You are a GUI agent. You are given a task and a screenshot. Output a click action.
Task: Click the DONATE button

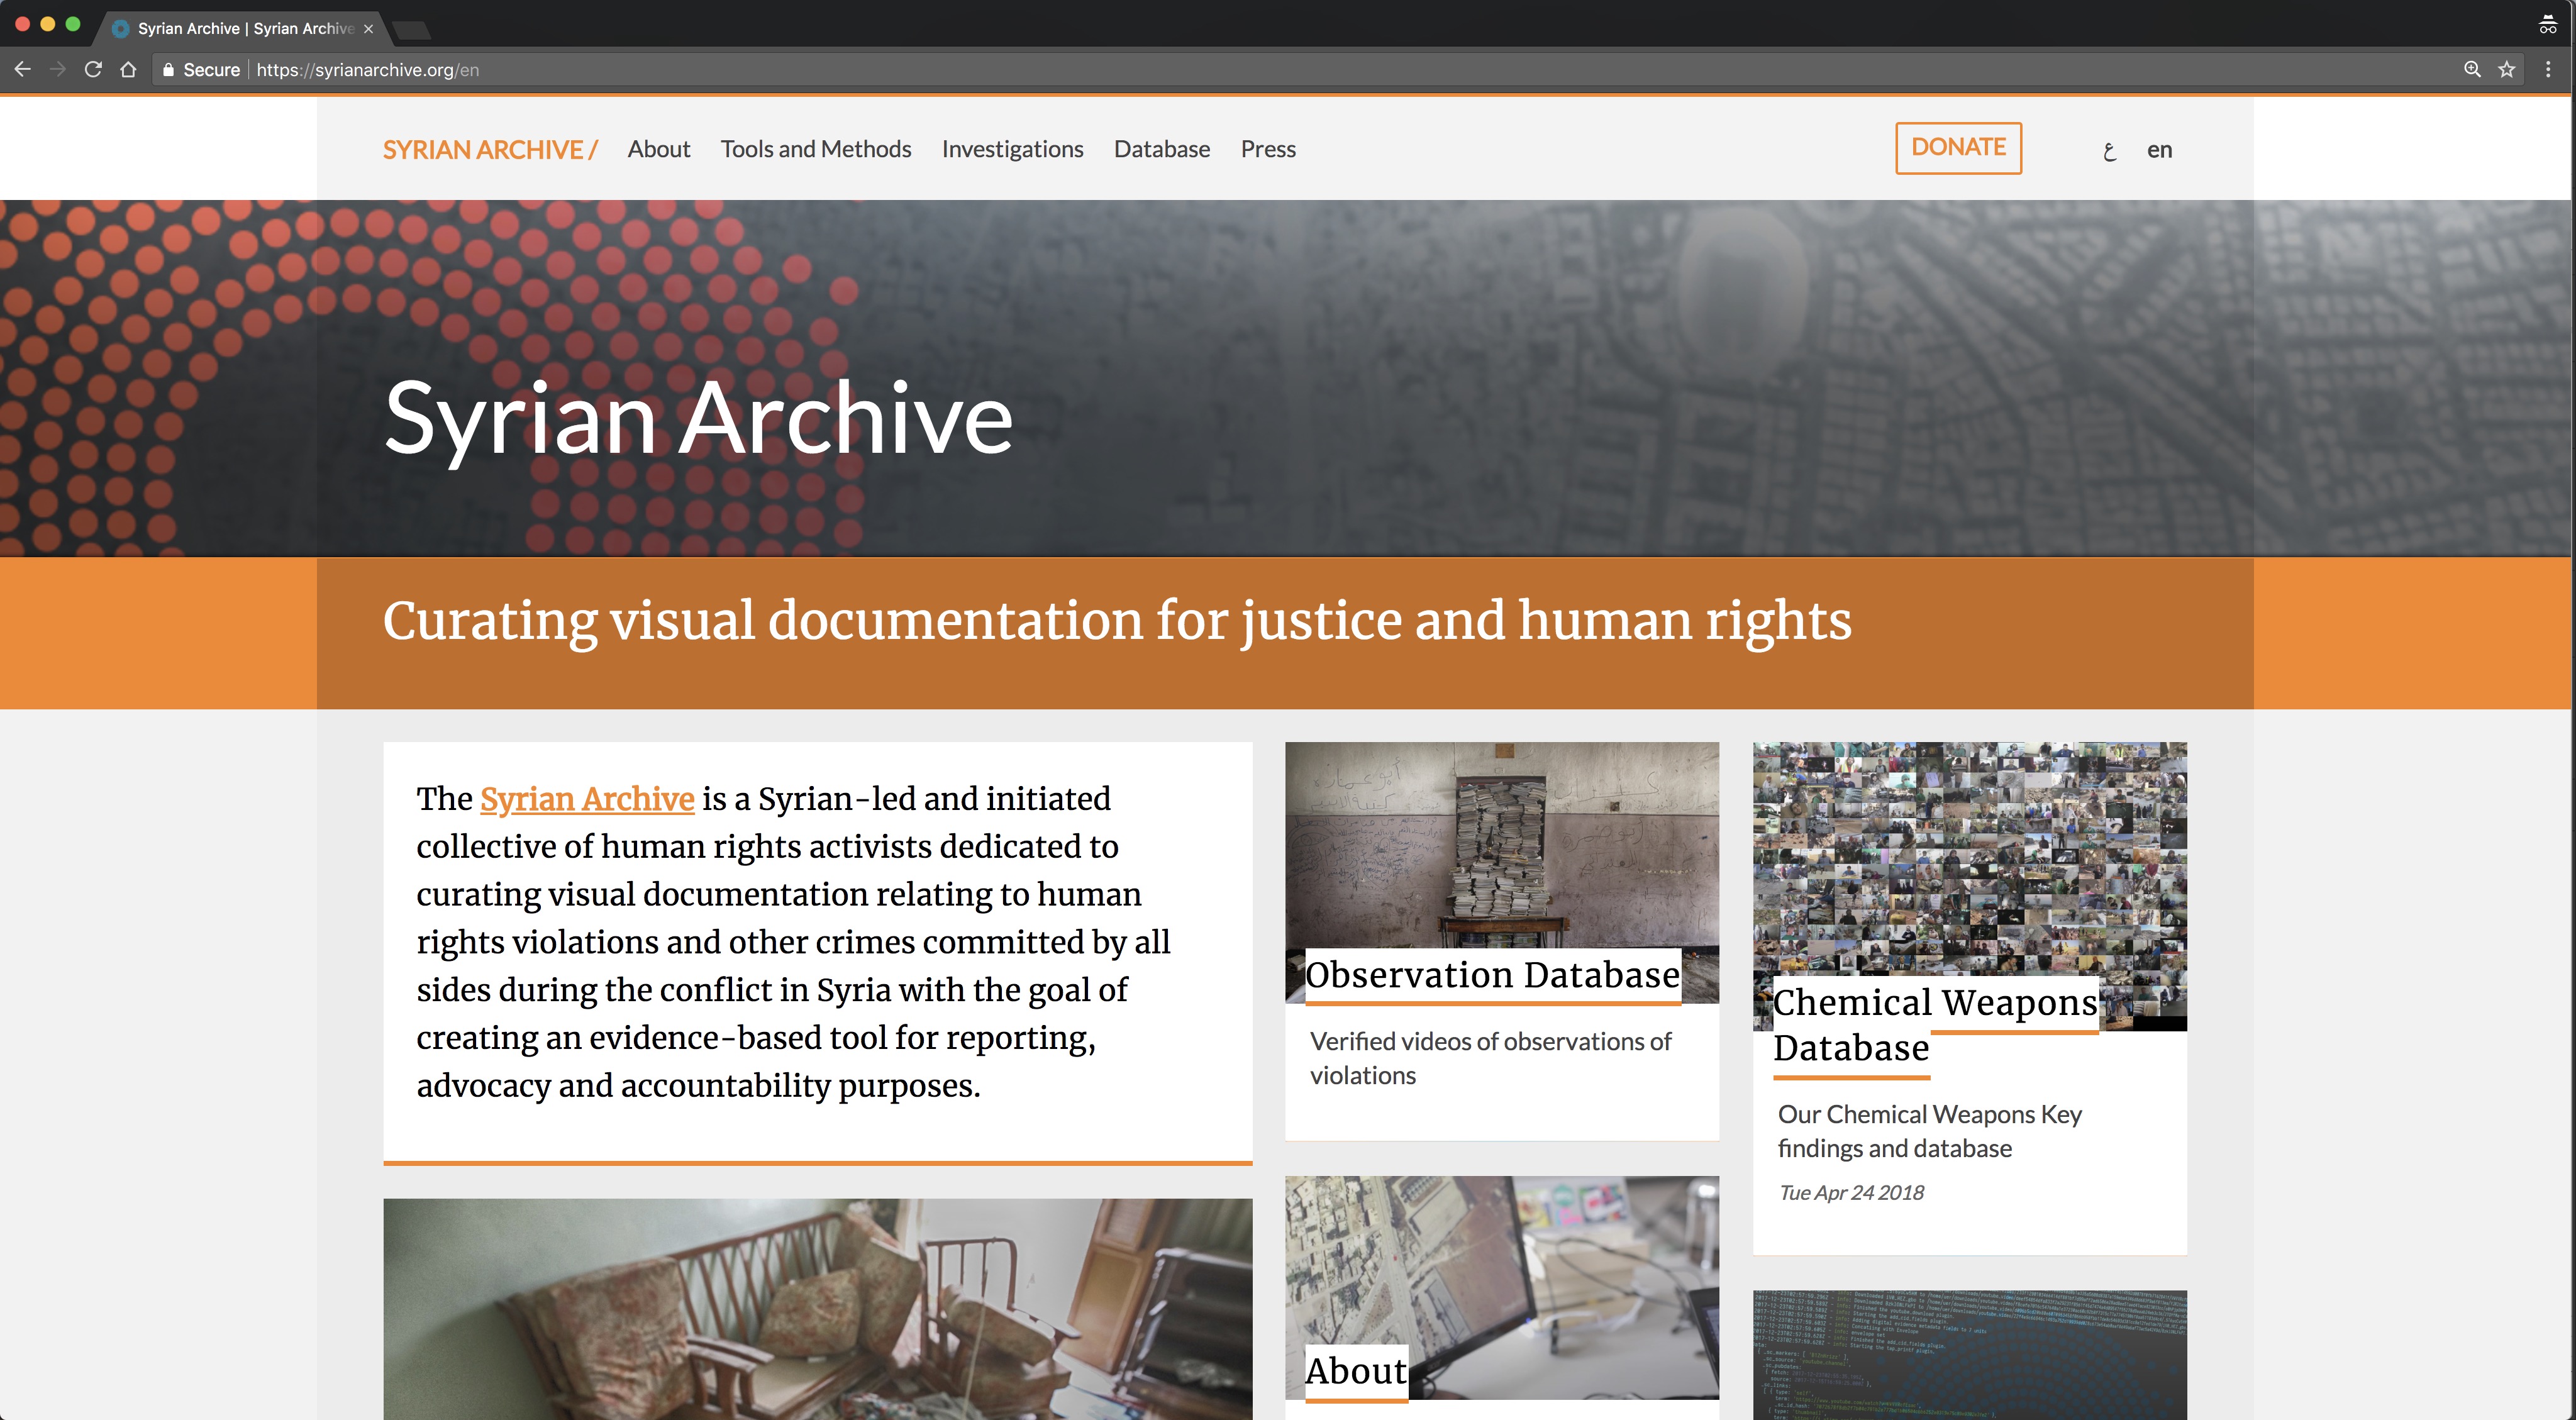[1957, 148]
